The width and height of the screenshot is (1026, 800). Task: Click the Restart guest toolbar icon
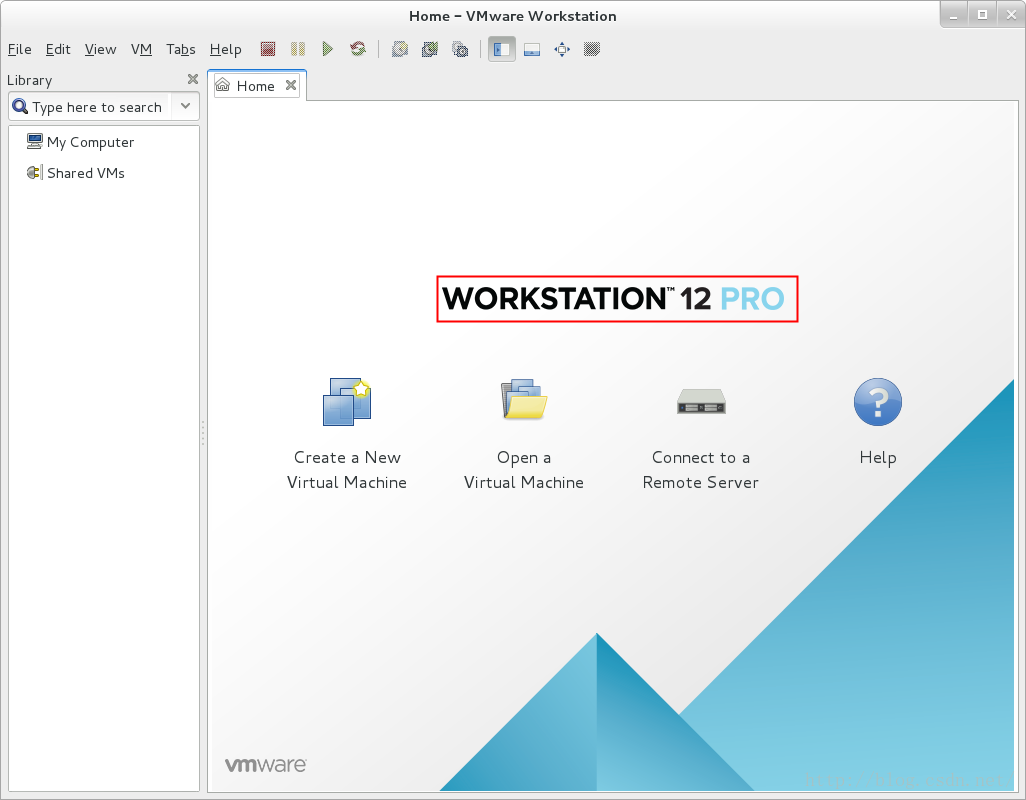pos(358,49)
